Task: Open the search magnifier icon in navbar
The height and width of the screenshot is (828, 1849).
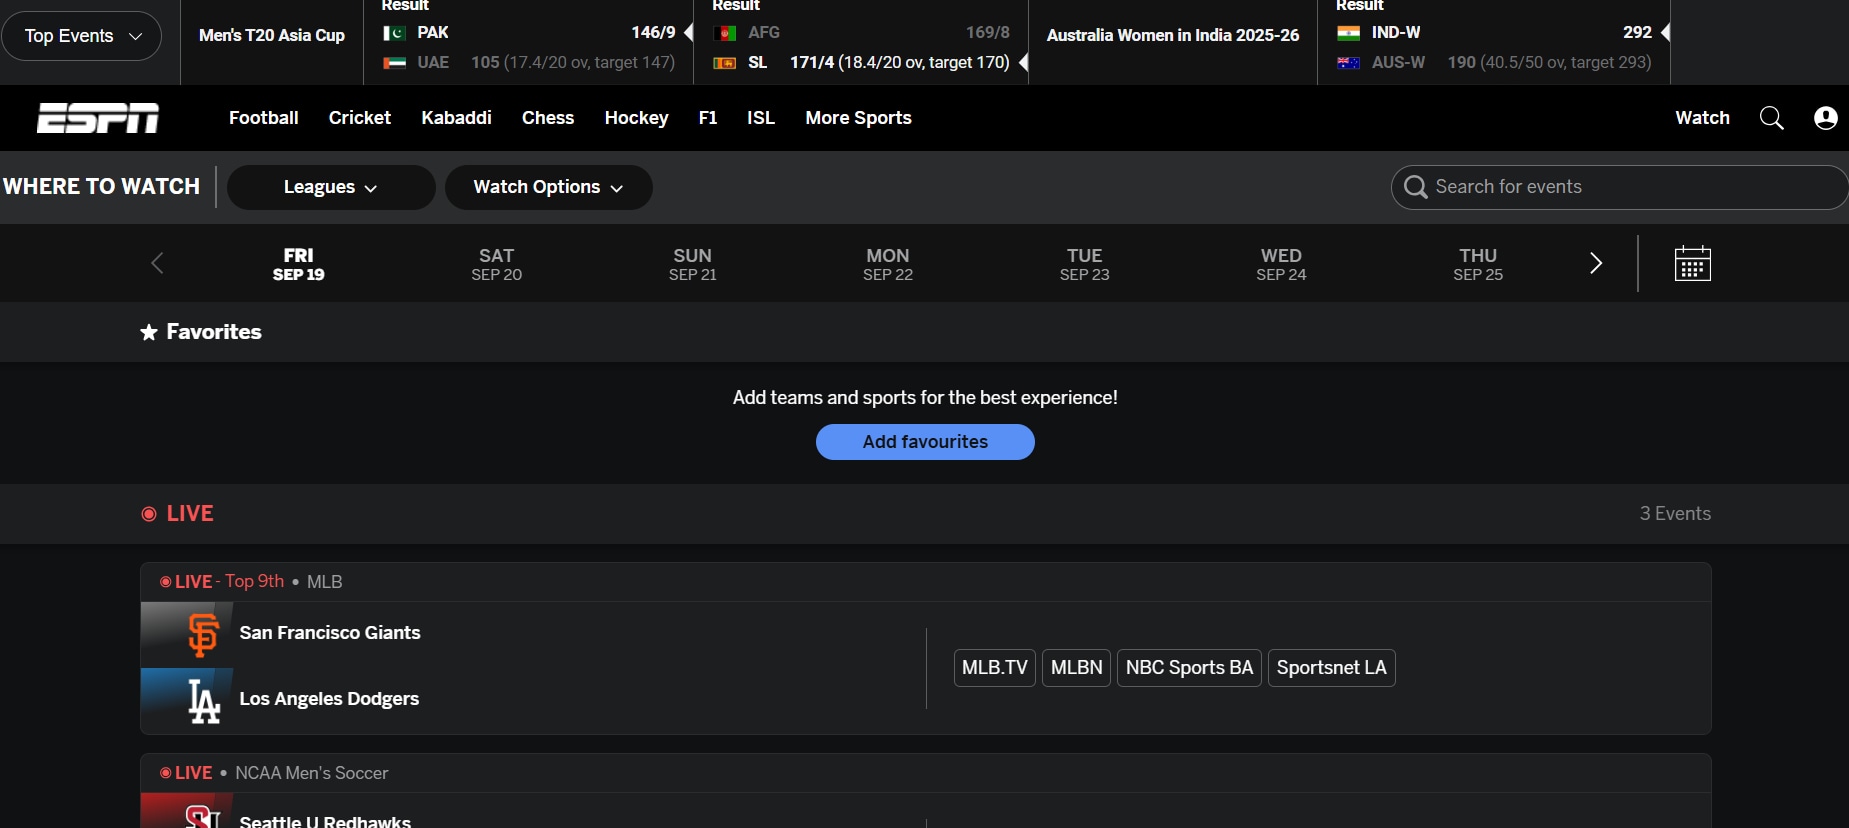Action: [1772, 118]
